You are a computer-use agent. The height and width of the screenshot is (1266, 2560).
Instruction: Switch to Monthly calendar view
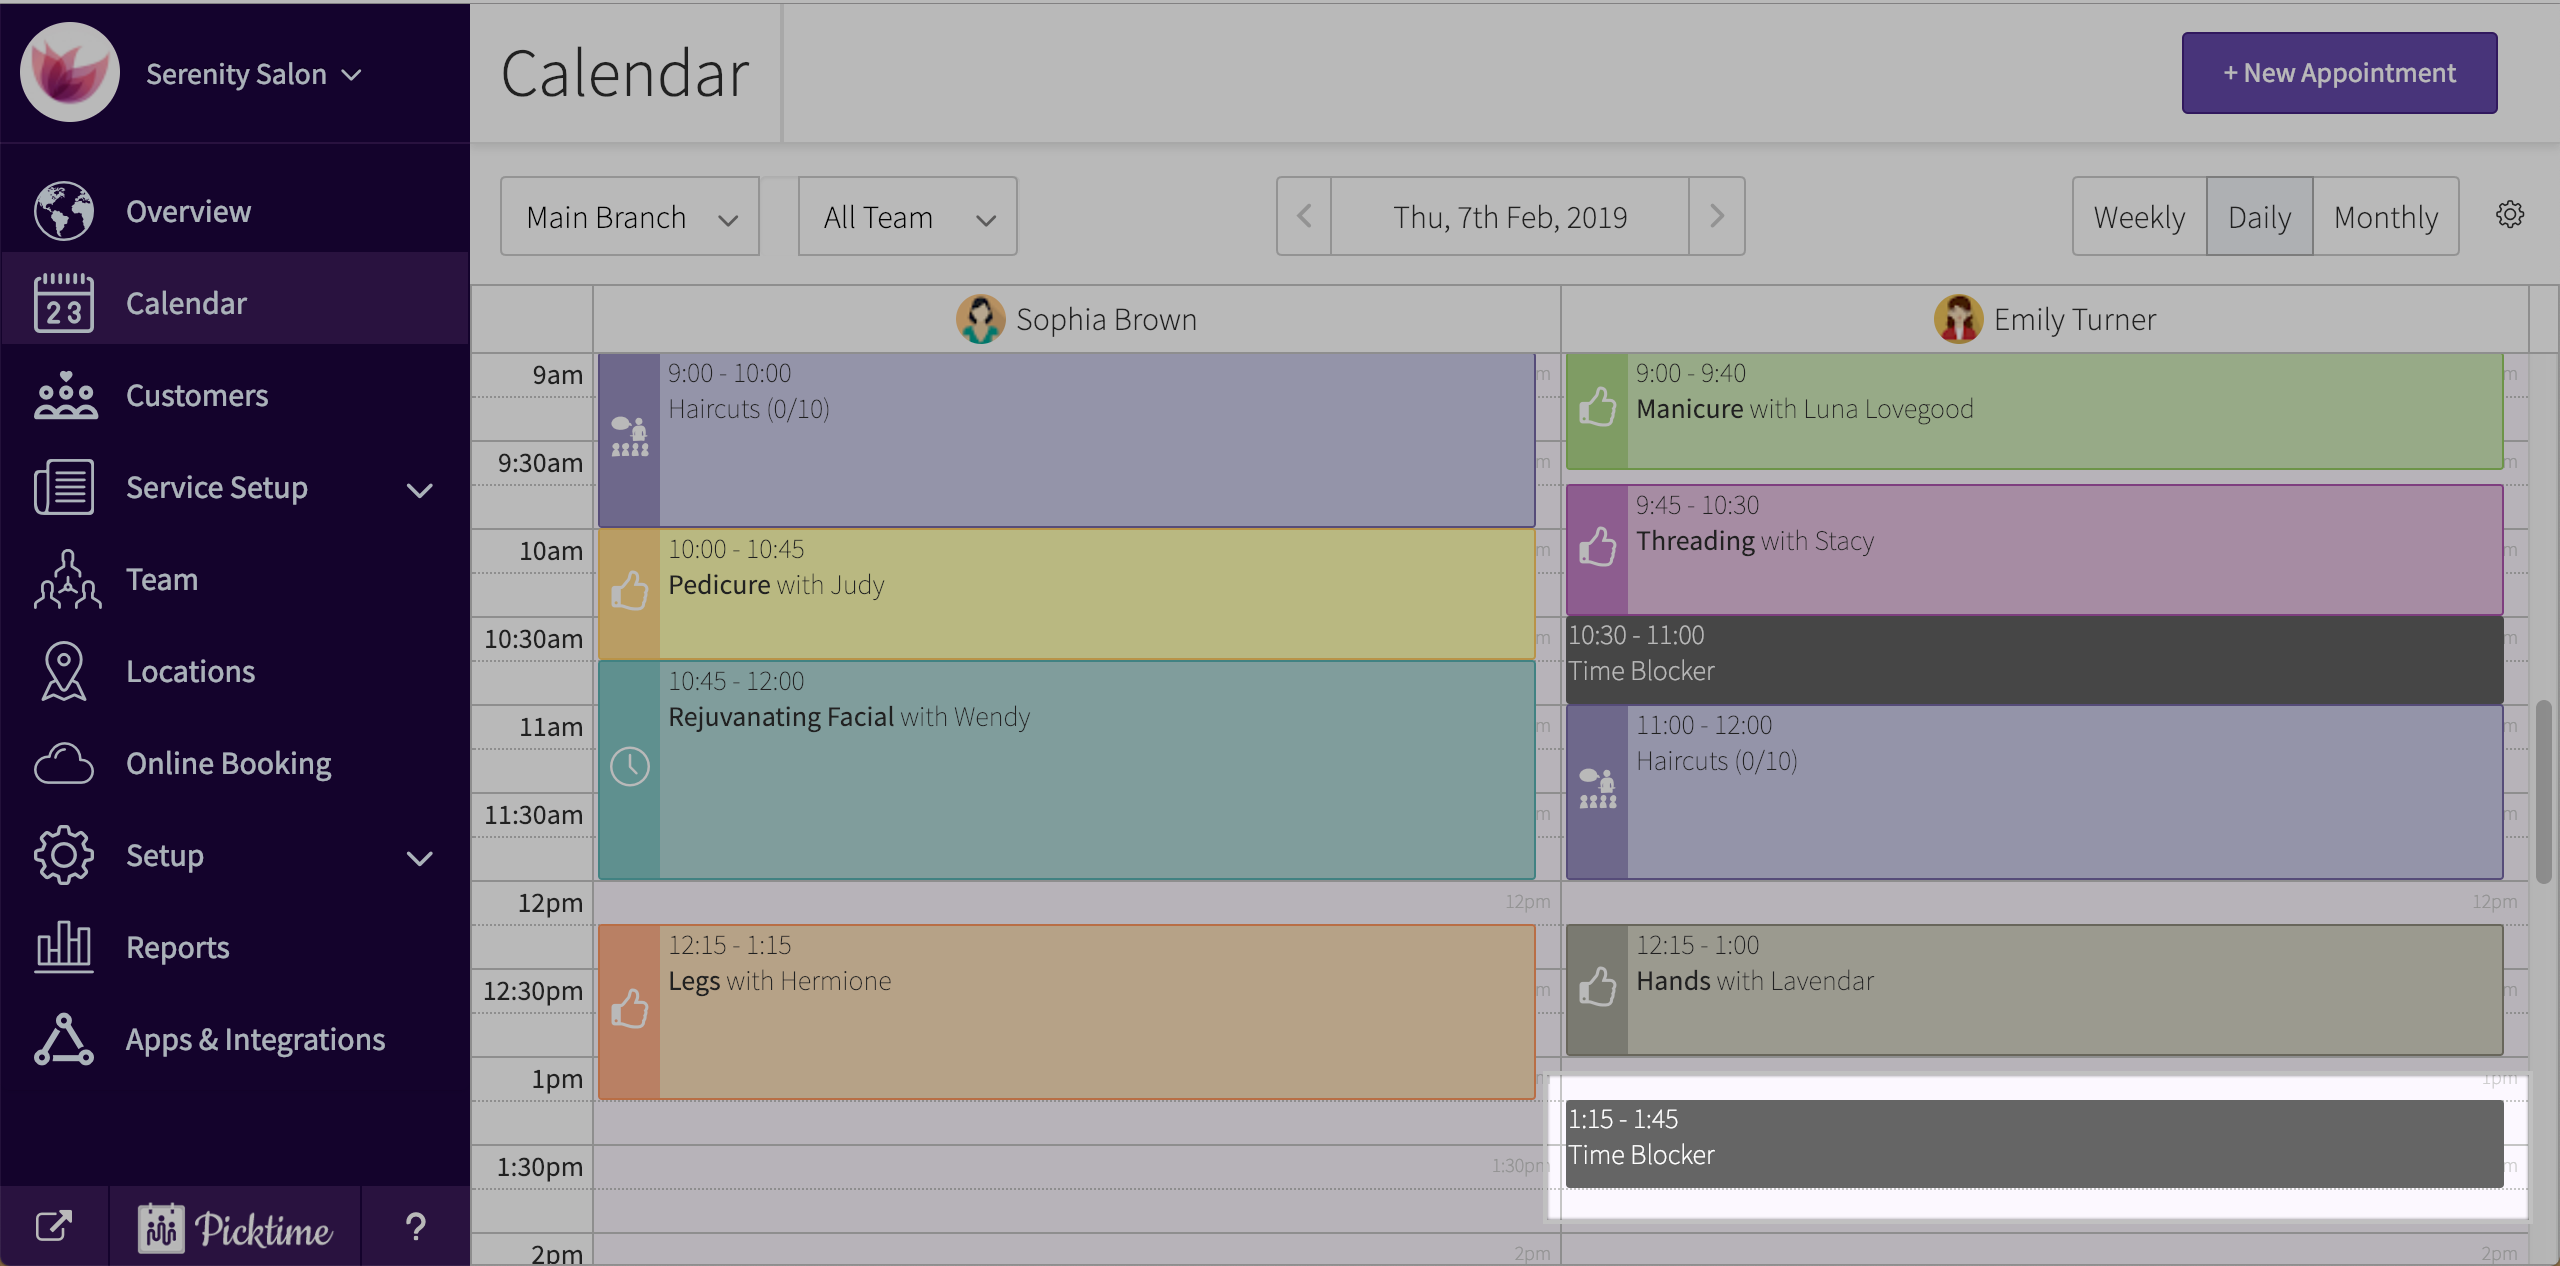(x=2385, y=217)
